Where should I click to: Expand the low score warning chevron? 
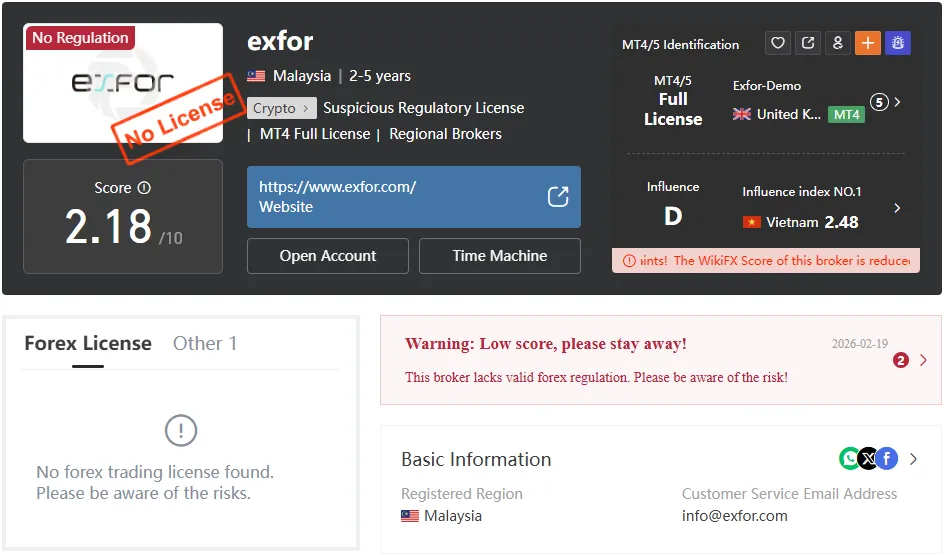(x=924, y=360)
